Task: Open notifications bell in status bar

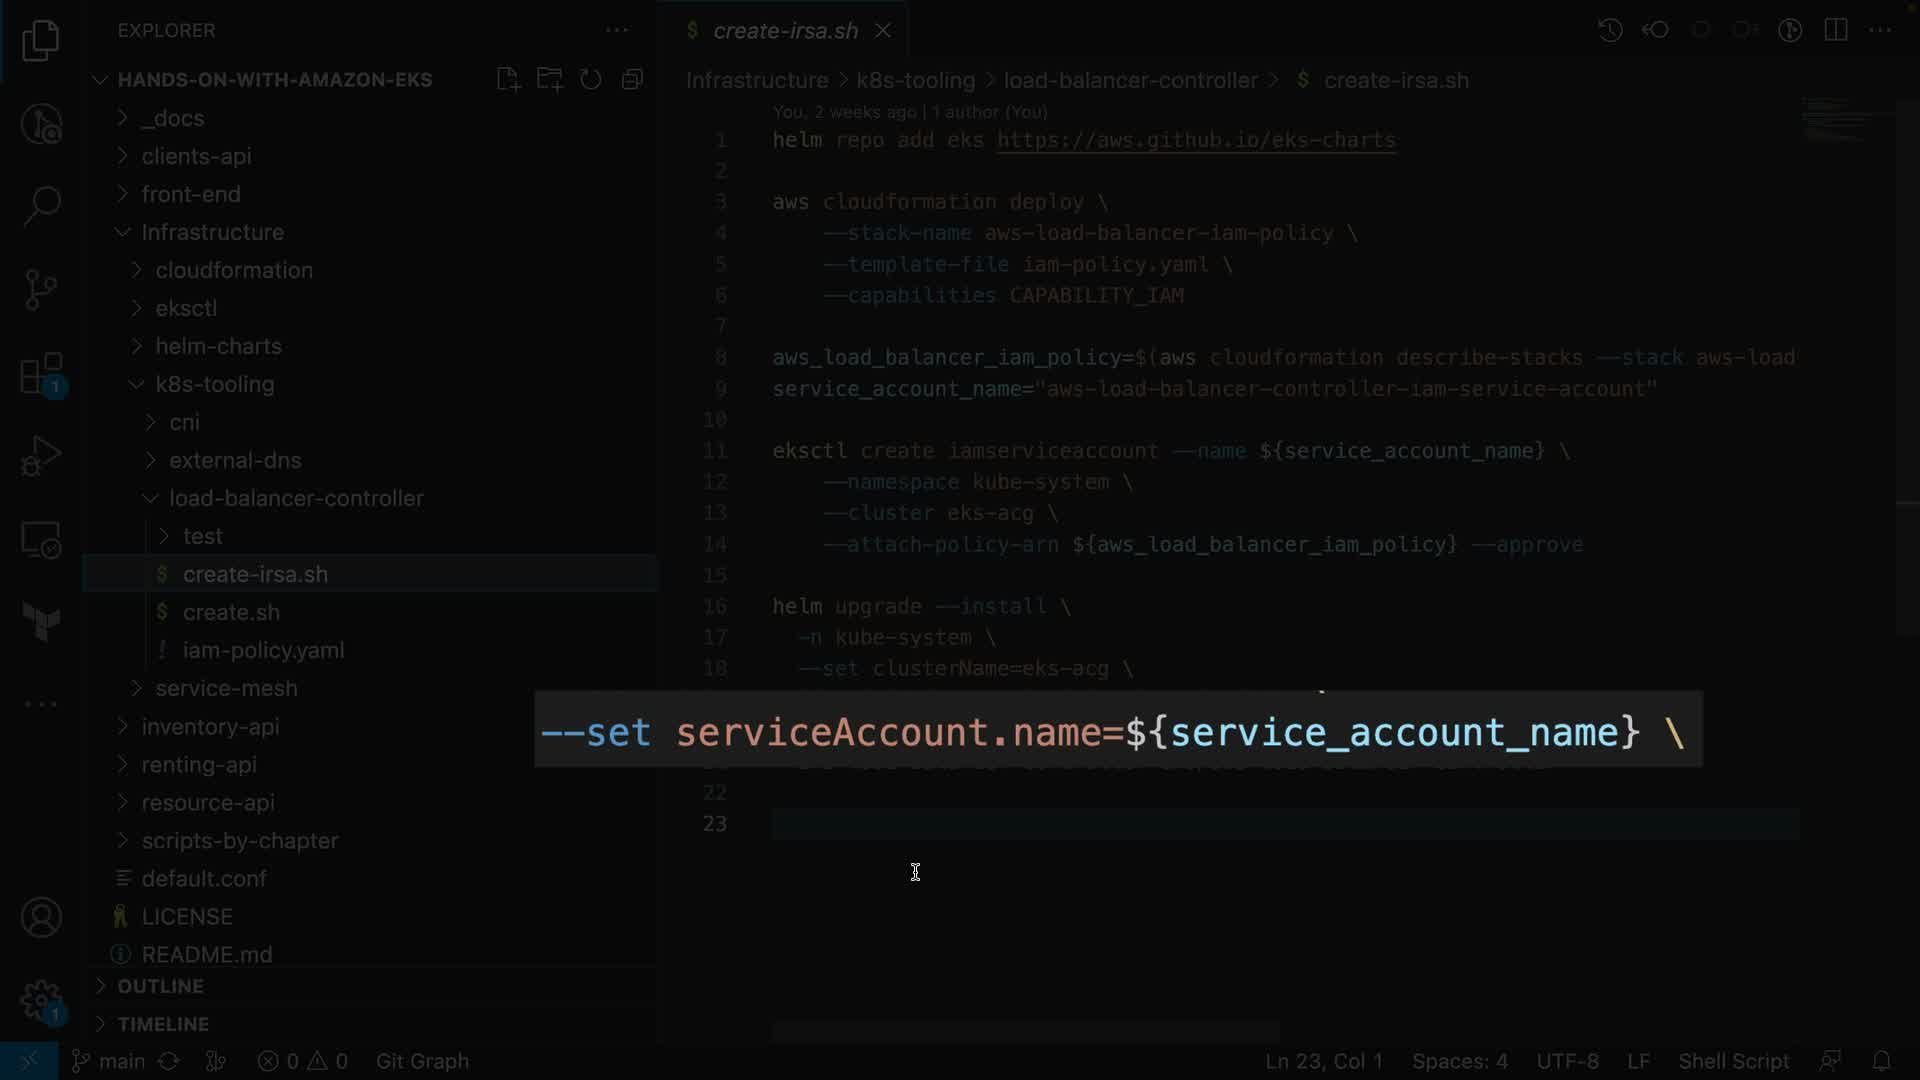Action: coord(1881,1061)
